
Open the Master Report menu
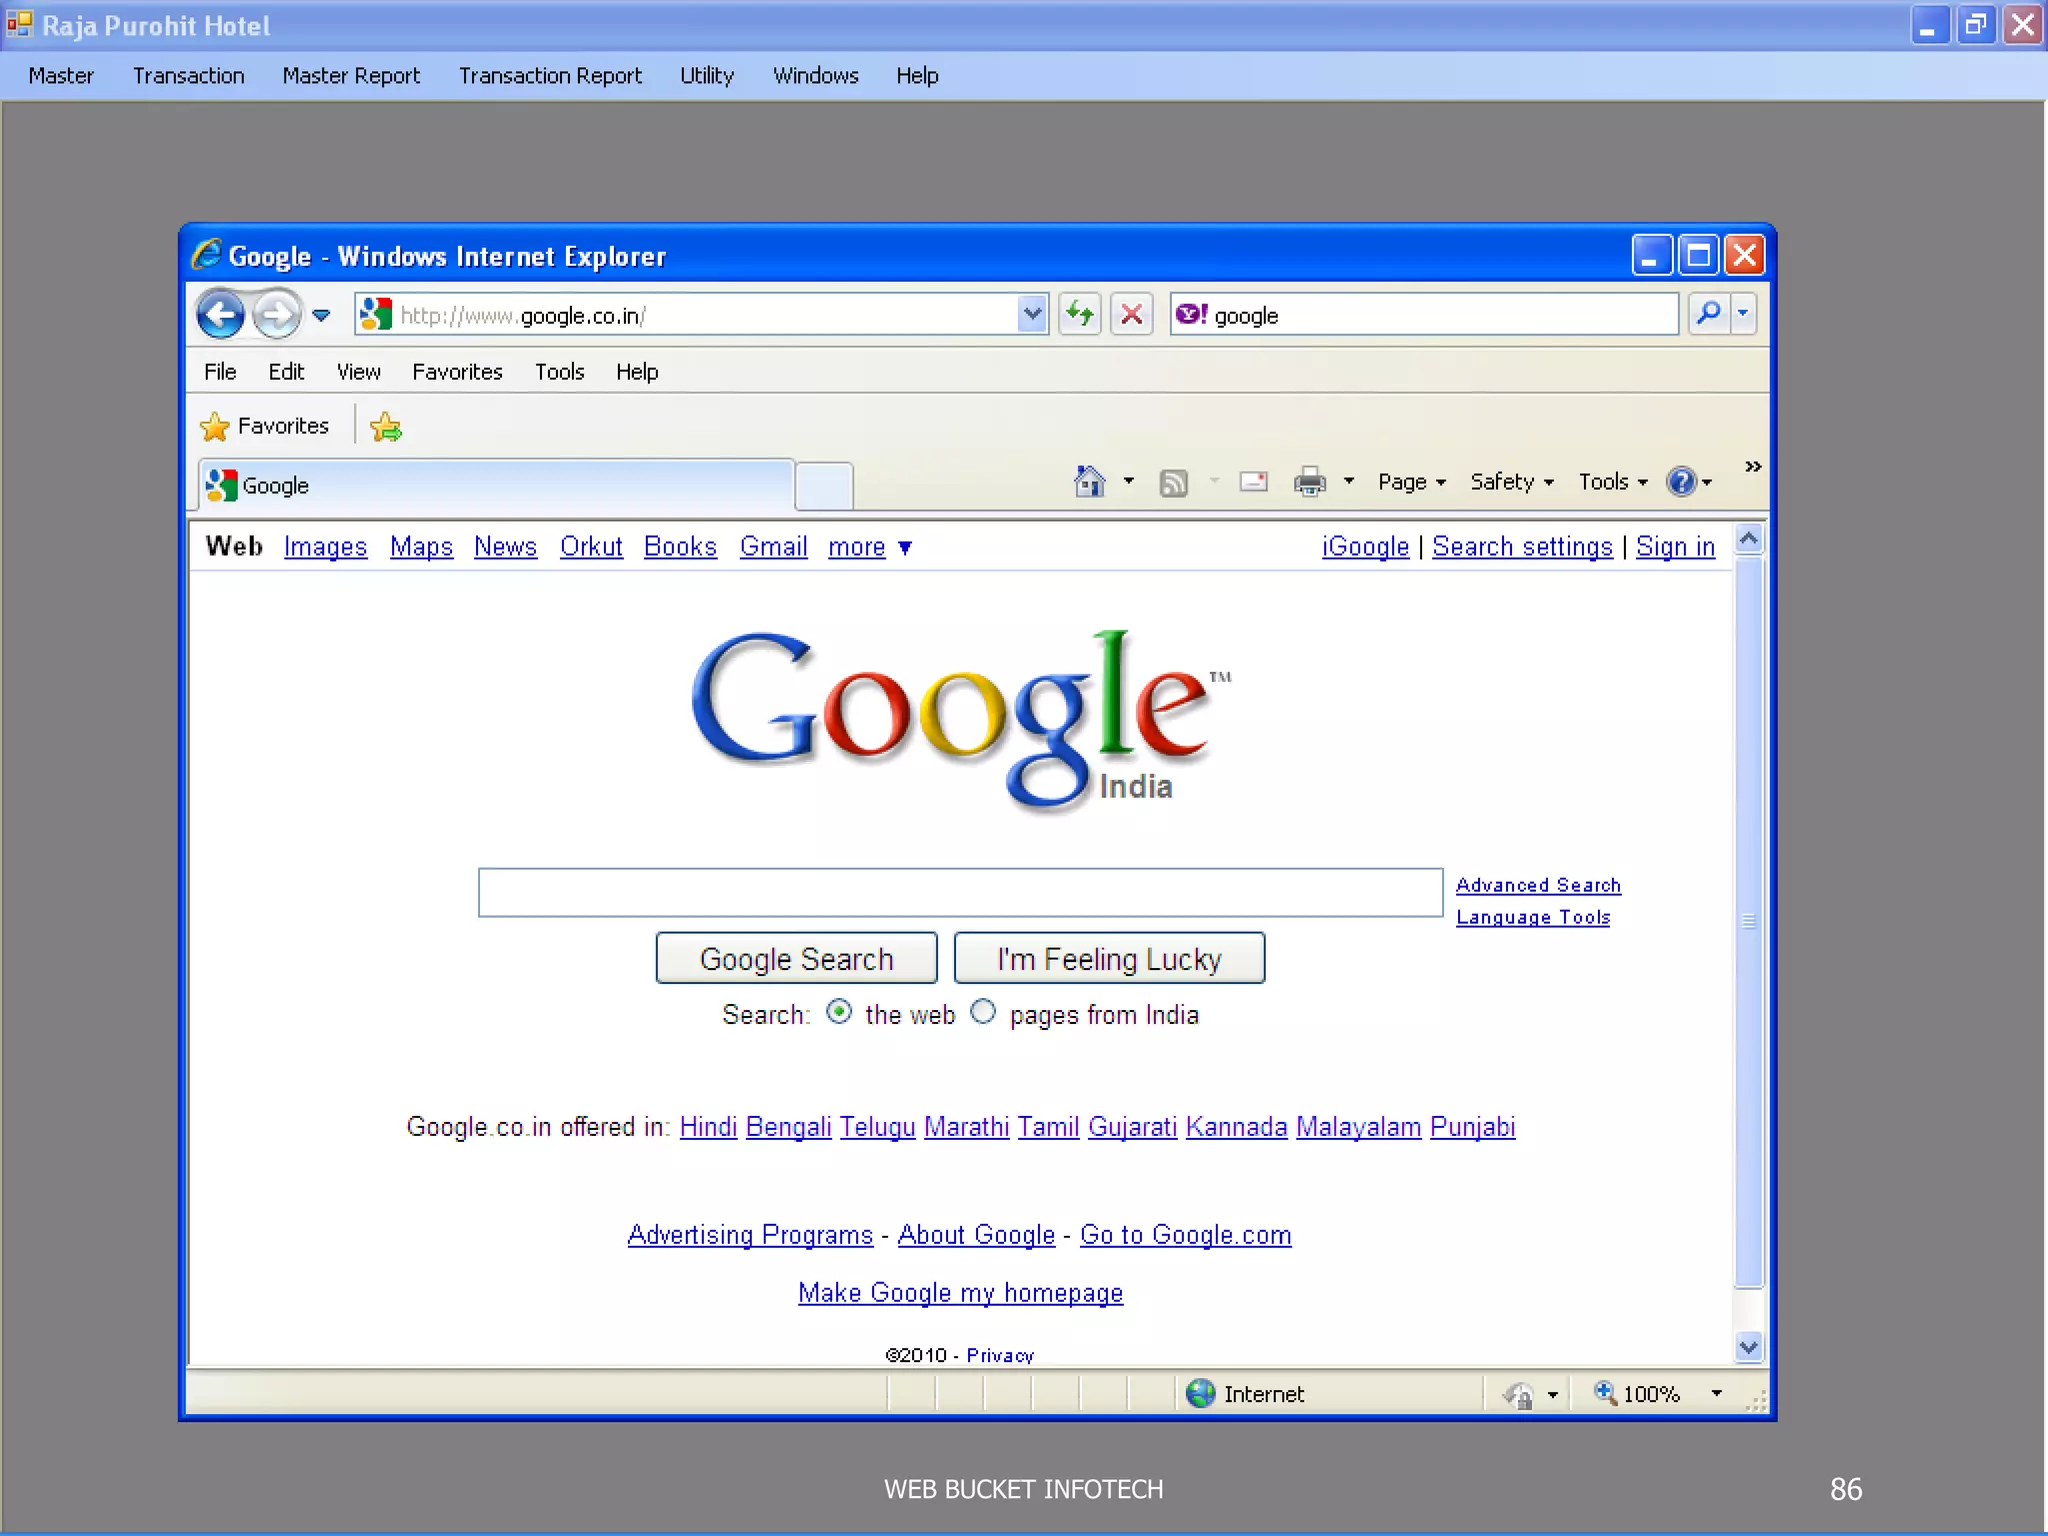point(351,76)
